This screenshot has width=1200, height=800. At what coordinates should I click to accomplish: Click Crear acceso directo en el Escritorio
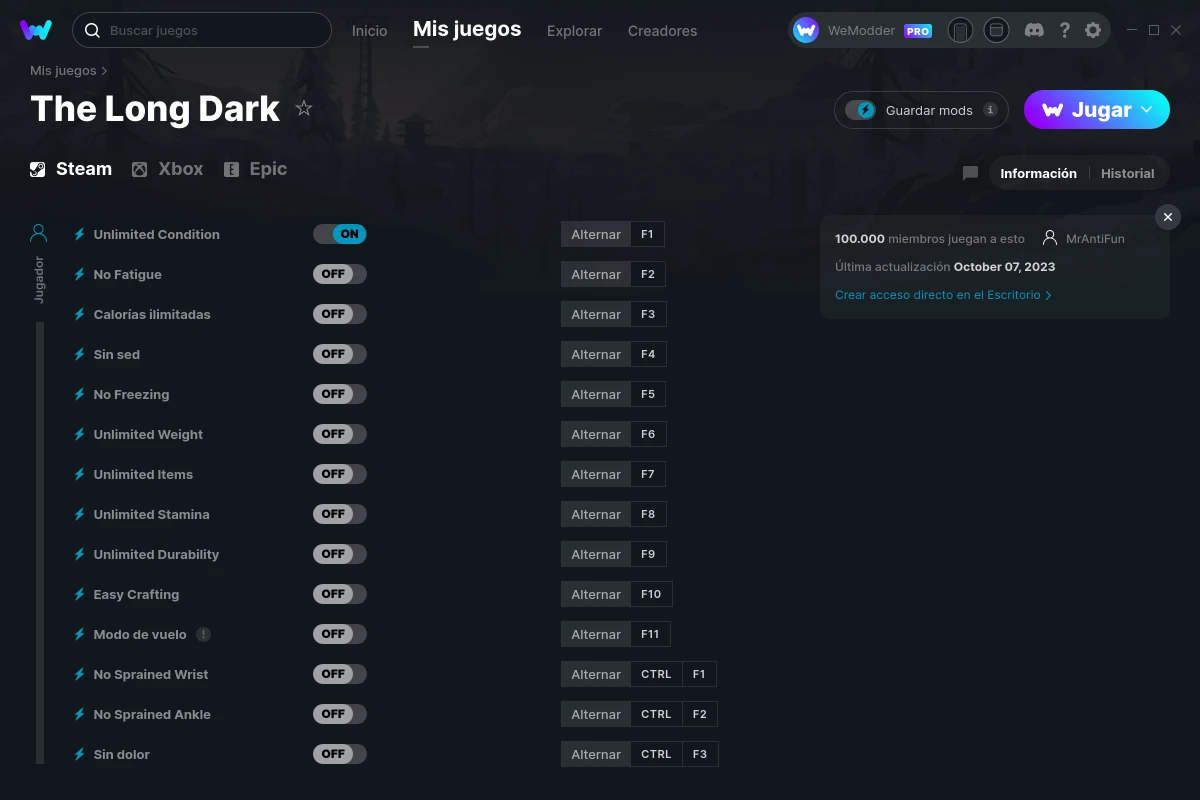point(943,295)
